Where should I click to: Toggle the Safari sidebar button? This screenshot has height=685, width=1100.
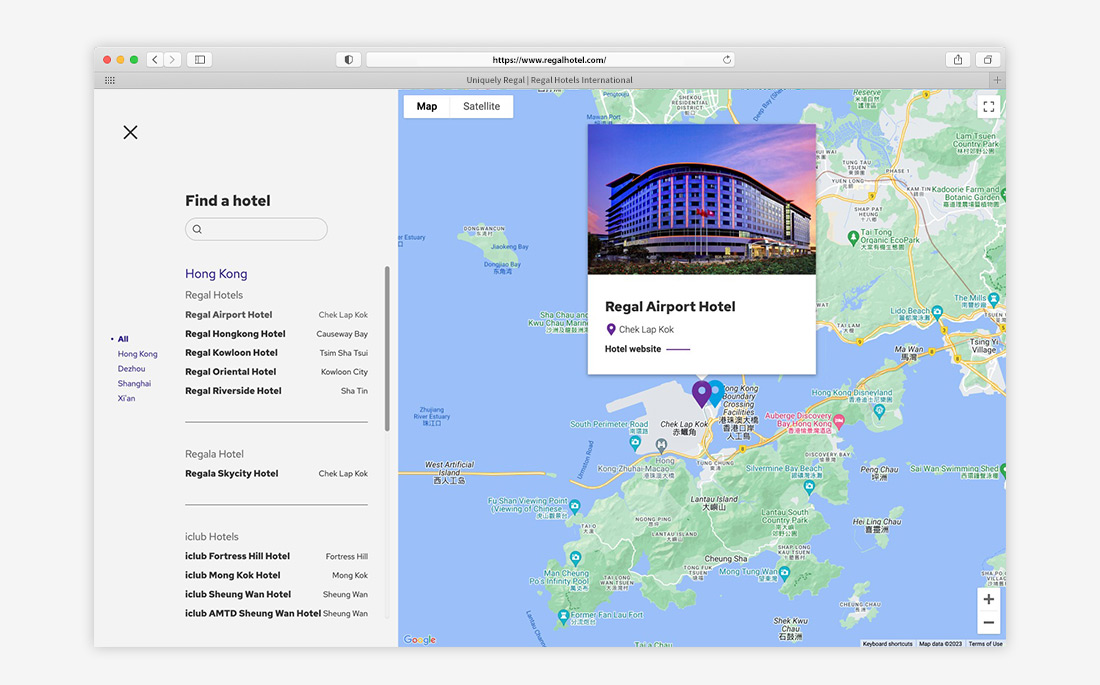[200, 60]
